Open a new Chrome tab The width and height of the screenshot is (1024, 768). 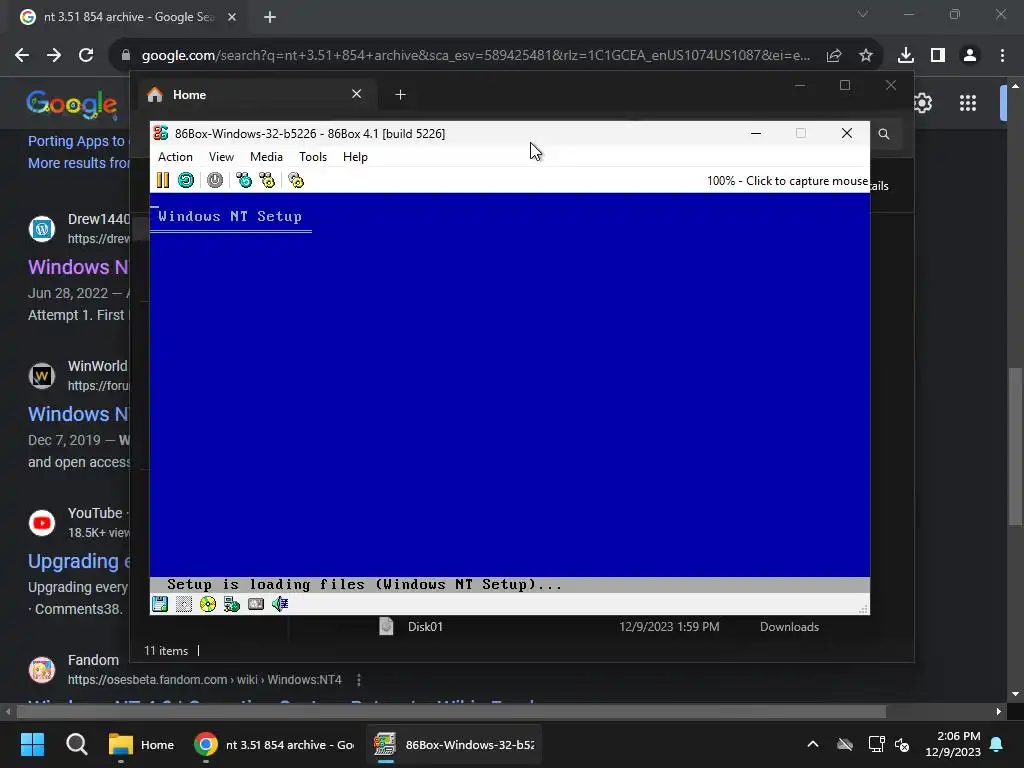coord(270,17)
